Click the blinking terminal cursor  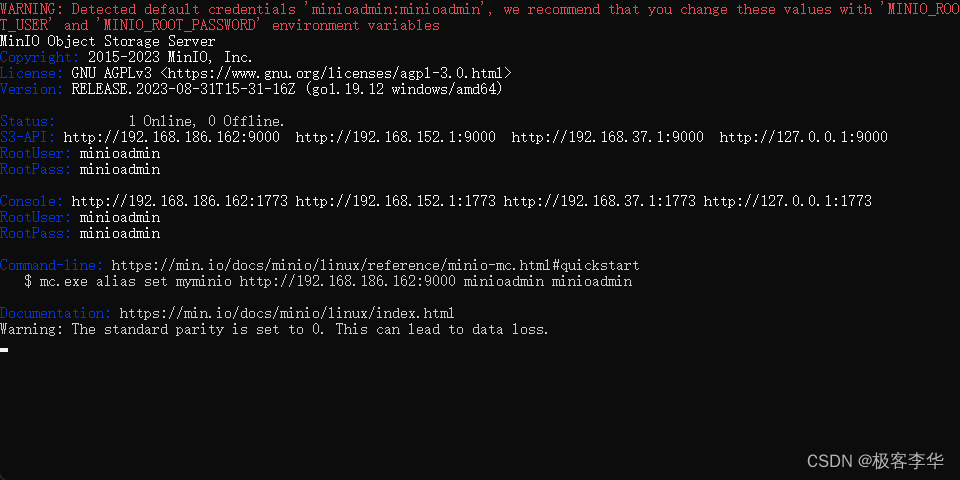click(4, 350)
